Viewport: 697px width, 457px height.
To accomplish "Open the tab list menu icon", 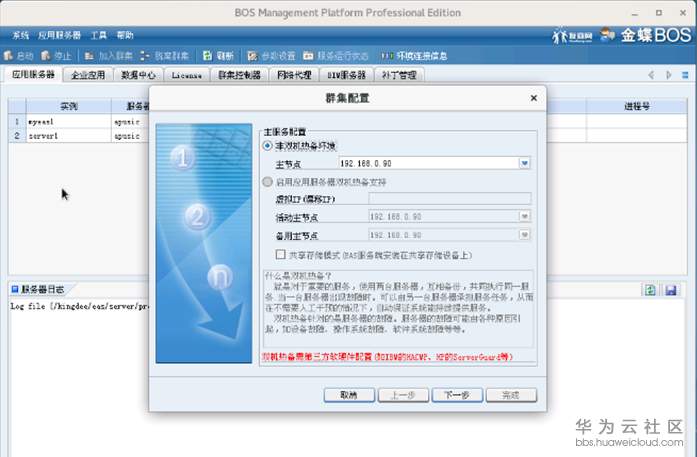I will pos(685,75).
